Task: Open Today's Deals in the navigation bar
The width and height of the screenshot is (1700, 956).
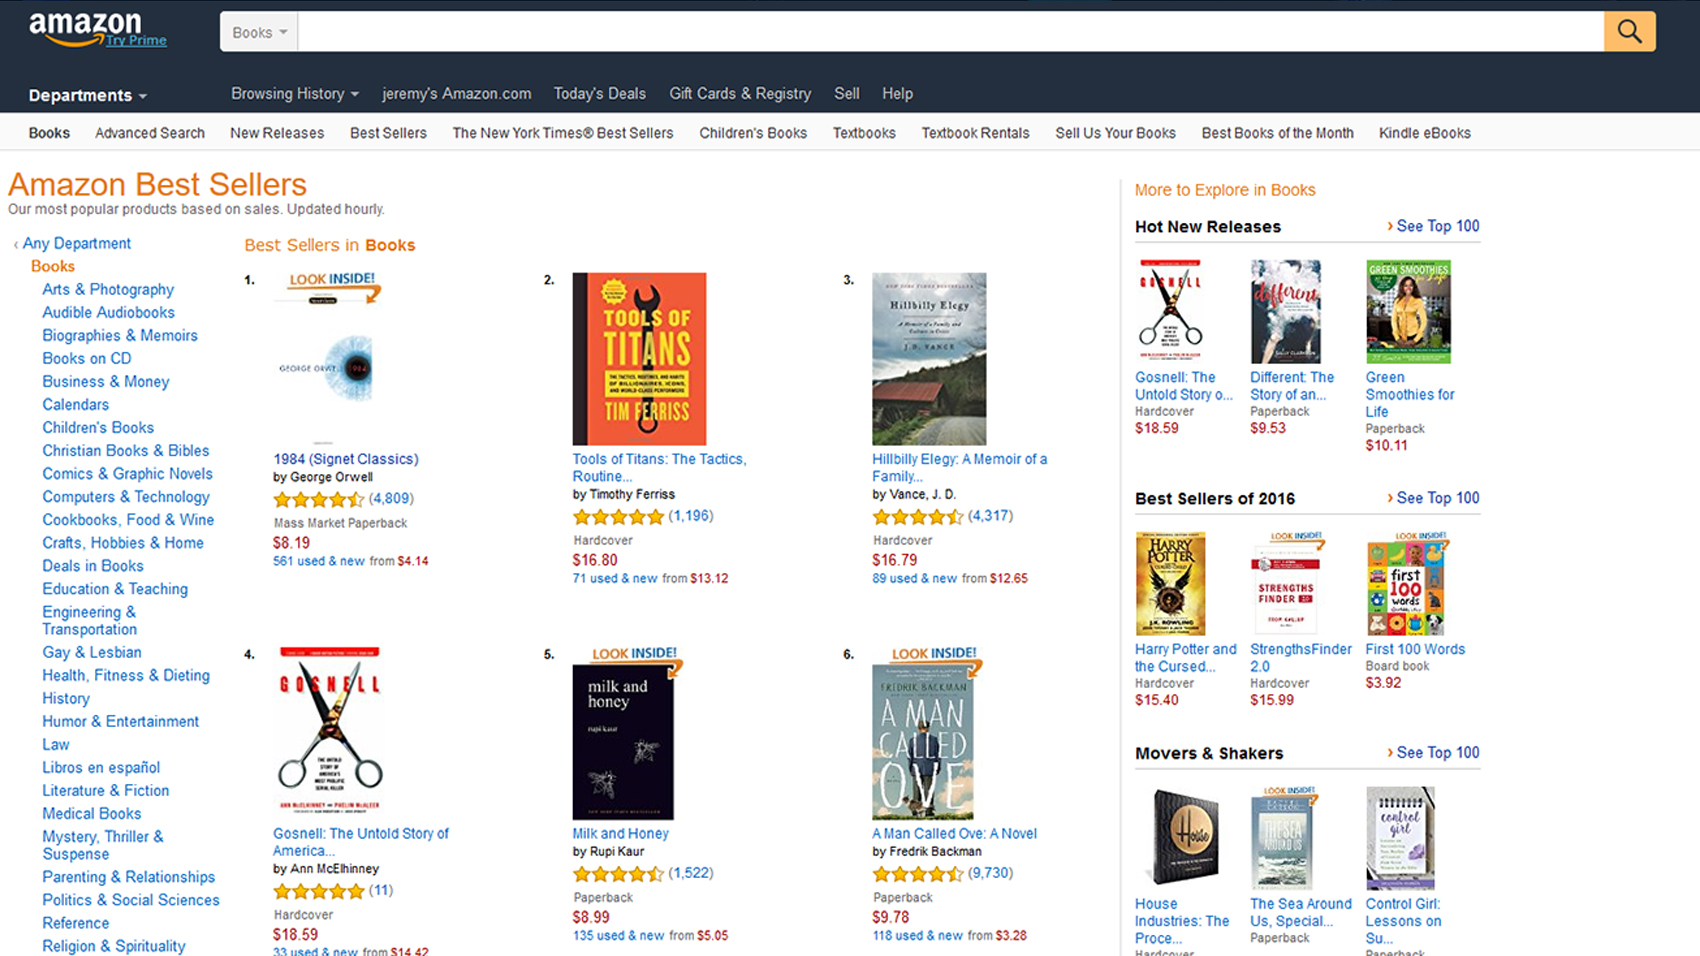Action: coord(599,94)
